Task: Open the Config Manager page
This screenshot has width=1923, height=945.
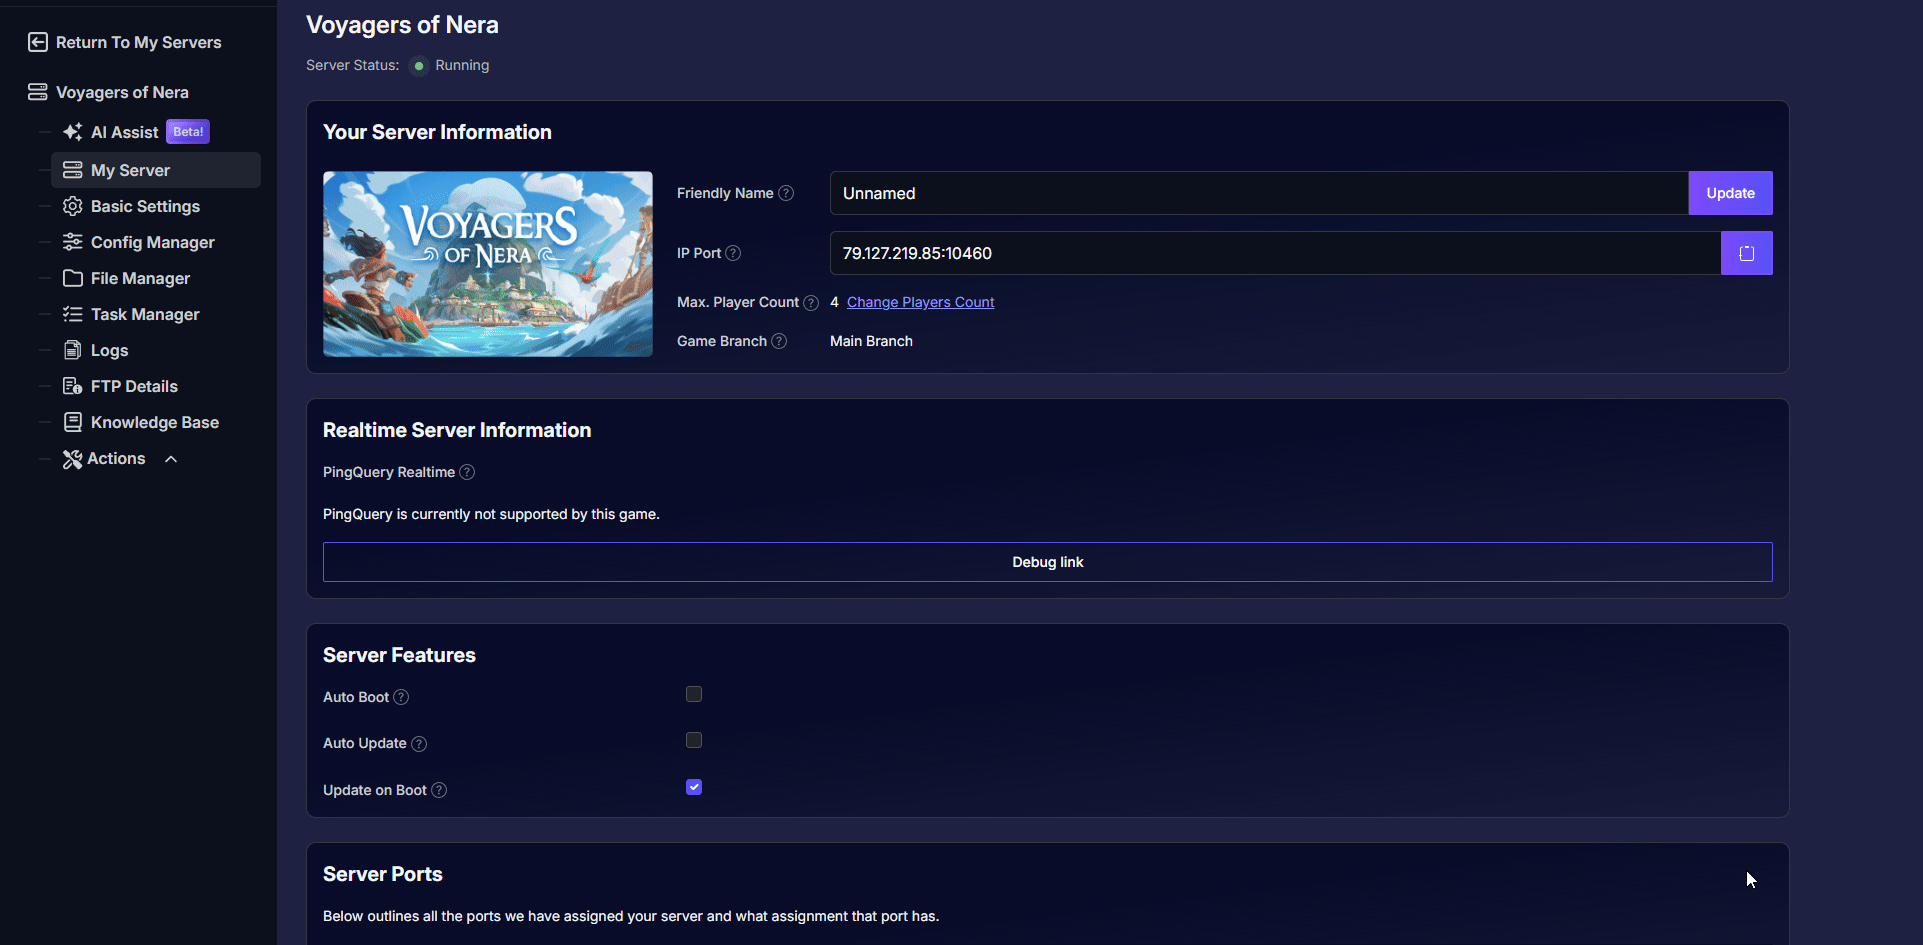Action: tap(152, 242)
